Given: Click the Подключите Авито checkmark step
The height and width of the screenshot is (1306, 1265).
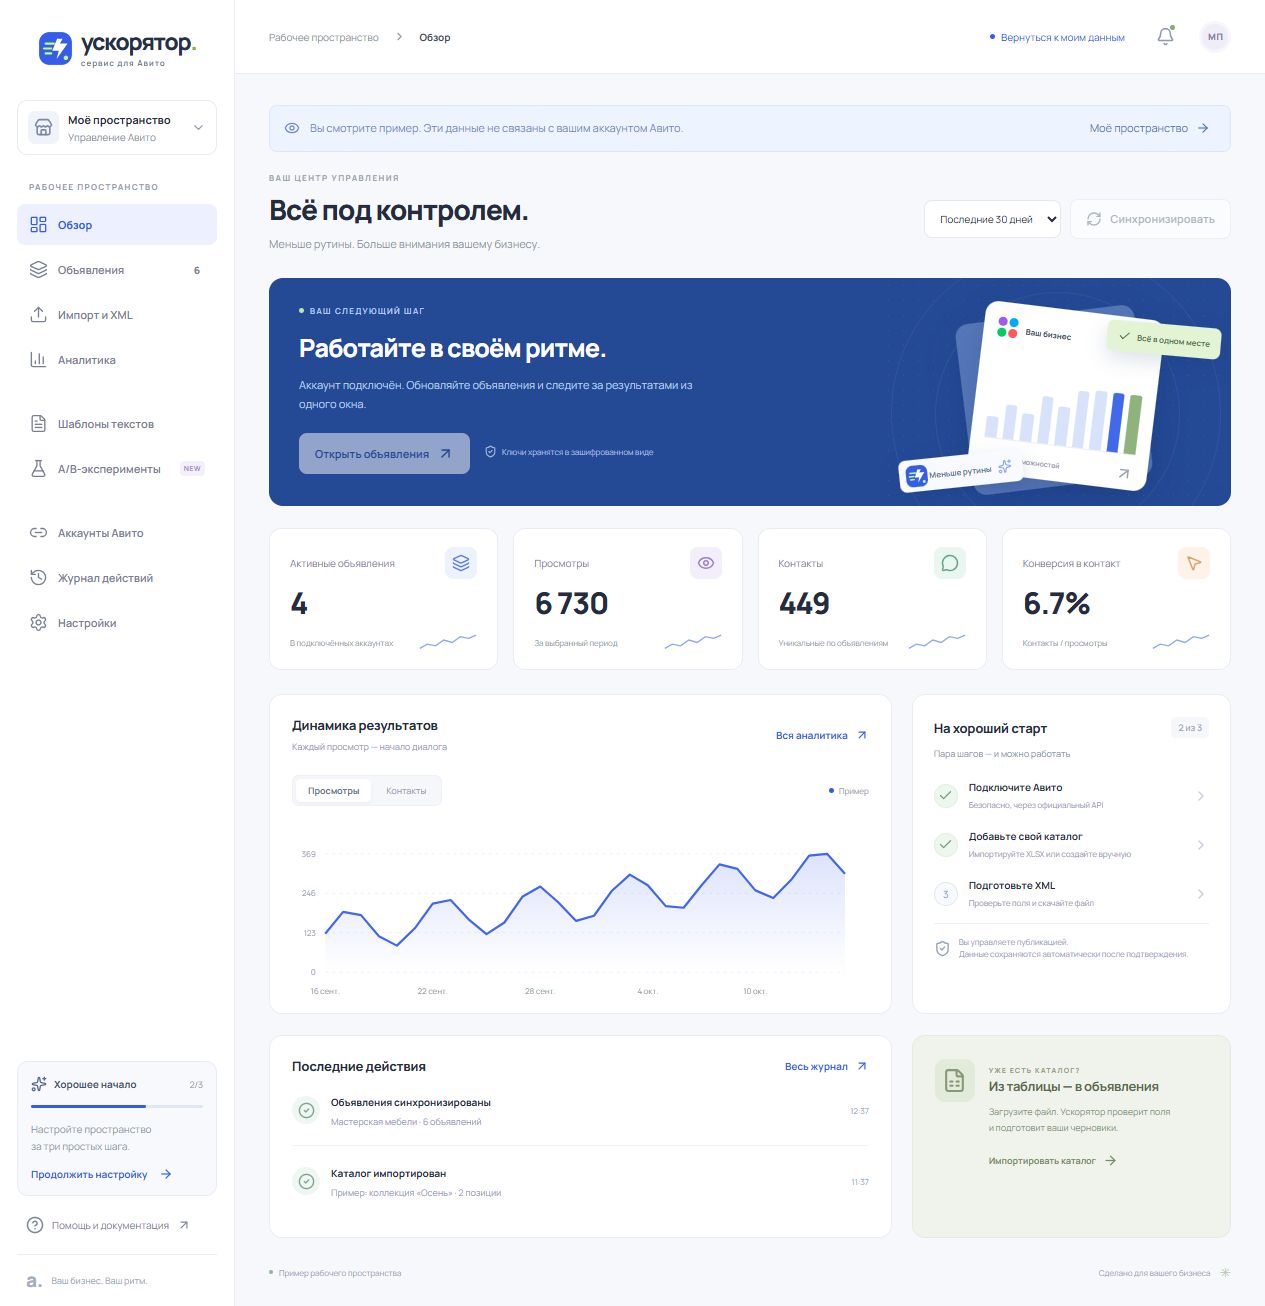Looking at the screenshot, I should tap(946, 796).
